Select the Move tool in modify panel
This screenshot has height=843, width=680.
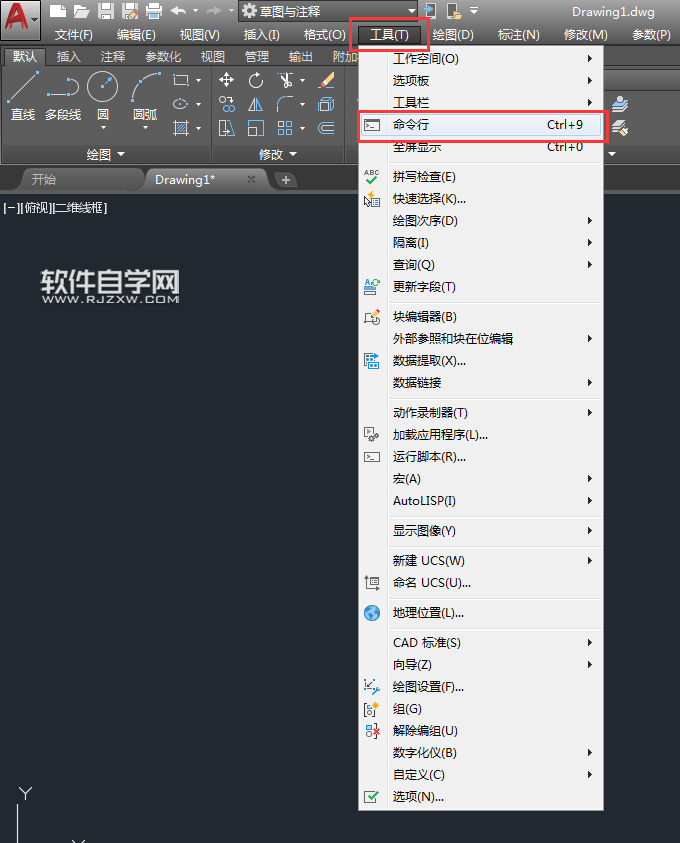(226, 80)
